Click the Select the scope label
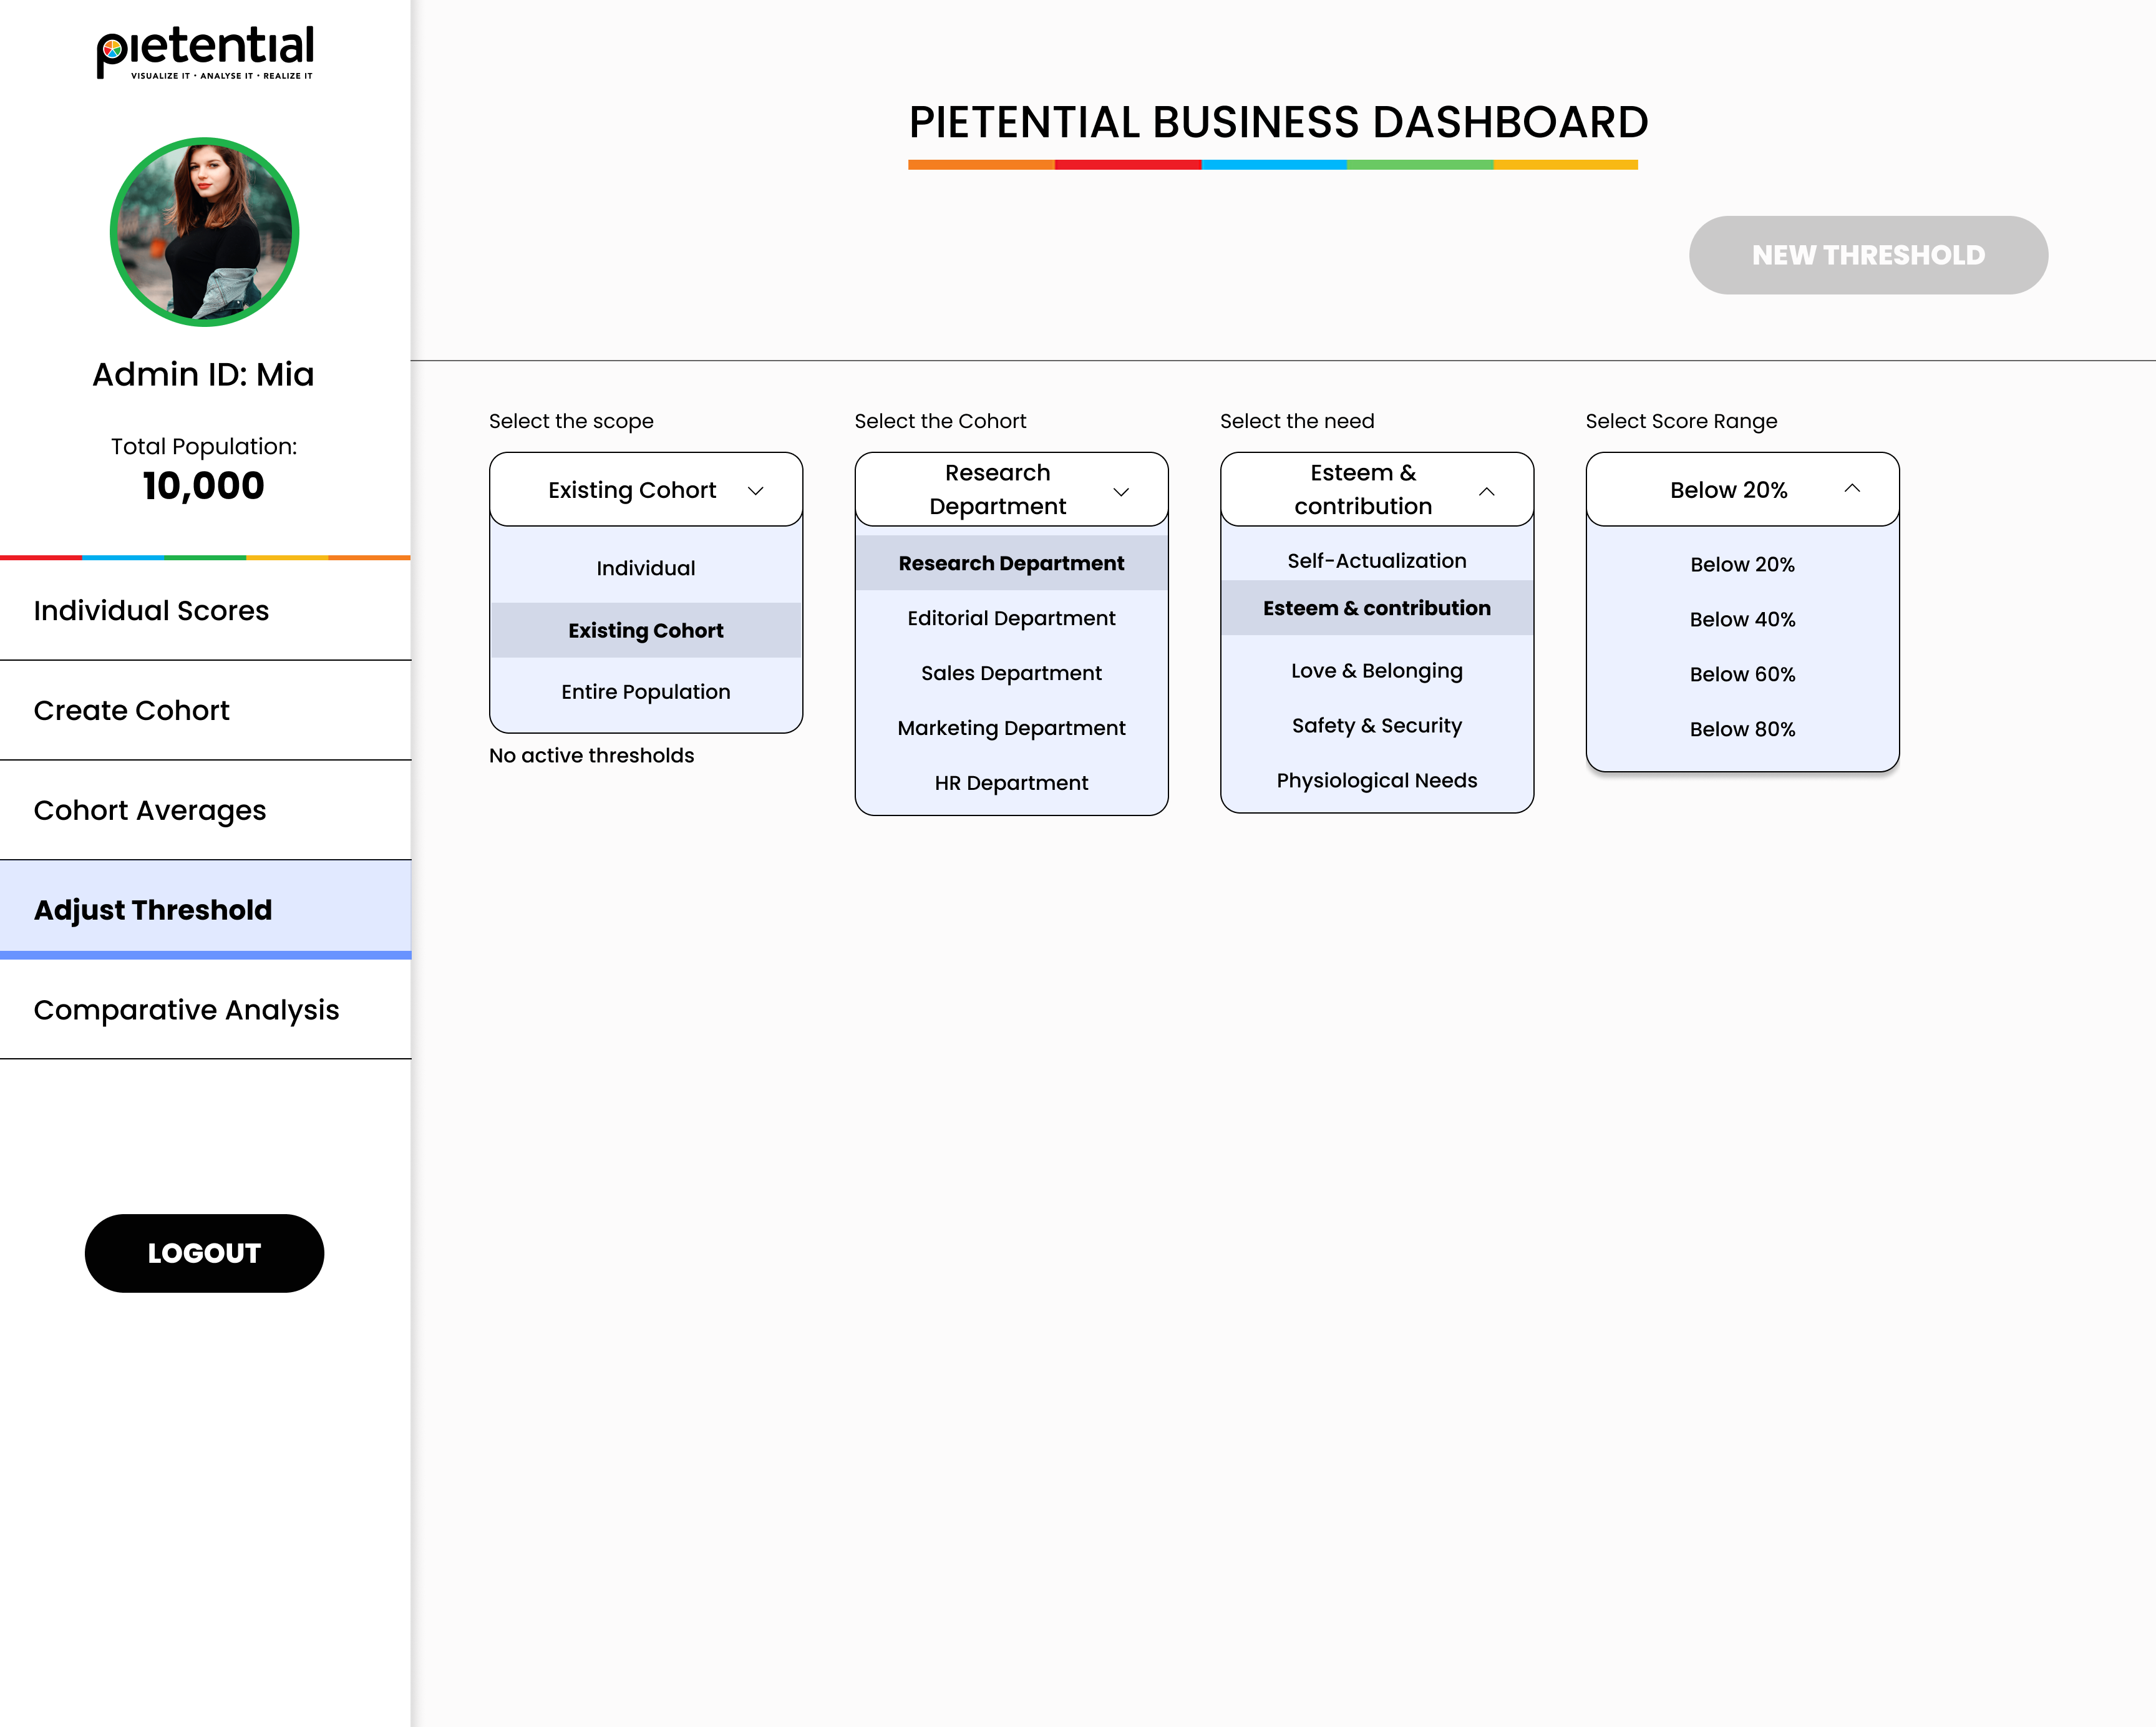 coord(571,421)
